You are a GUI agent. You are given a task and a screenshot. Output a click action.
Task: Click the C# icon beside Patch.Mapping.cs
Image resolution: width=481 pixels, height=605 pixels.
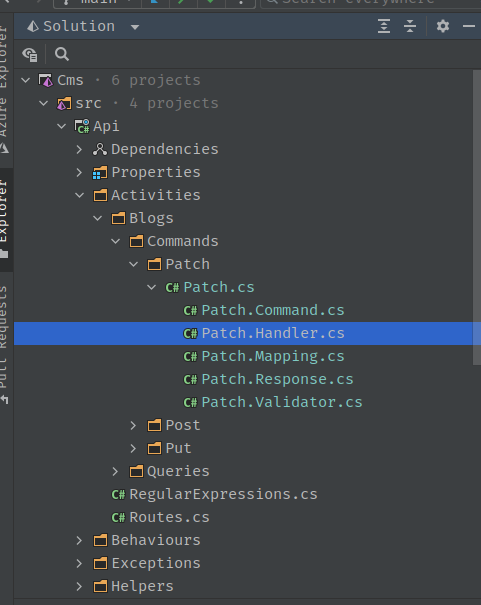(190, 357)
